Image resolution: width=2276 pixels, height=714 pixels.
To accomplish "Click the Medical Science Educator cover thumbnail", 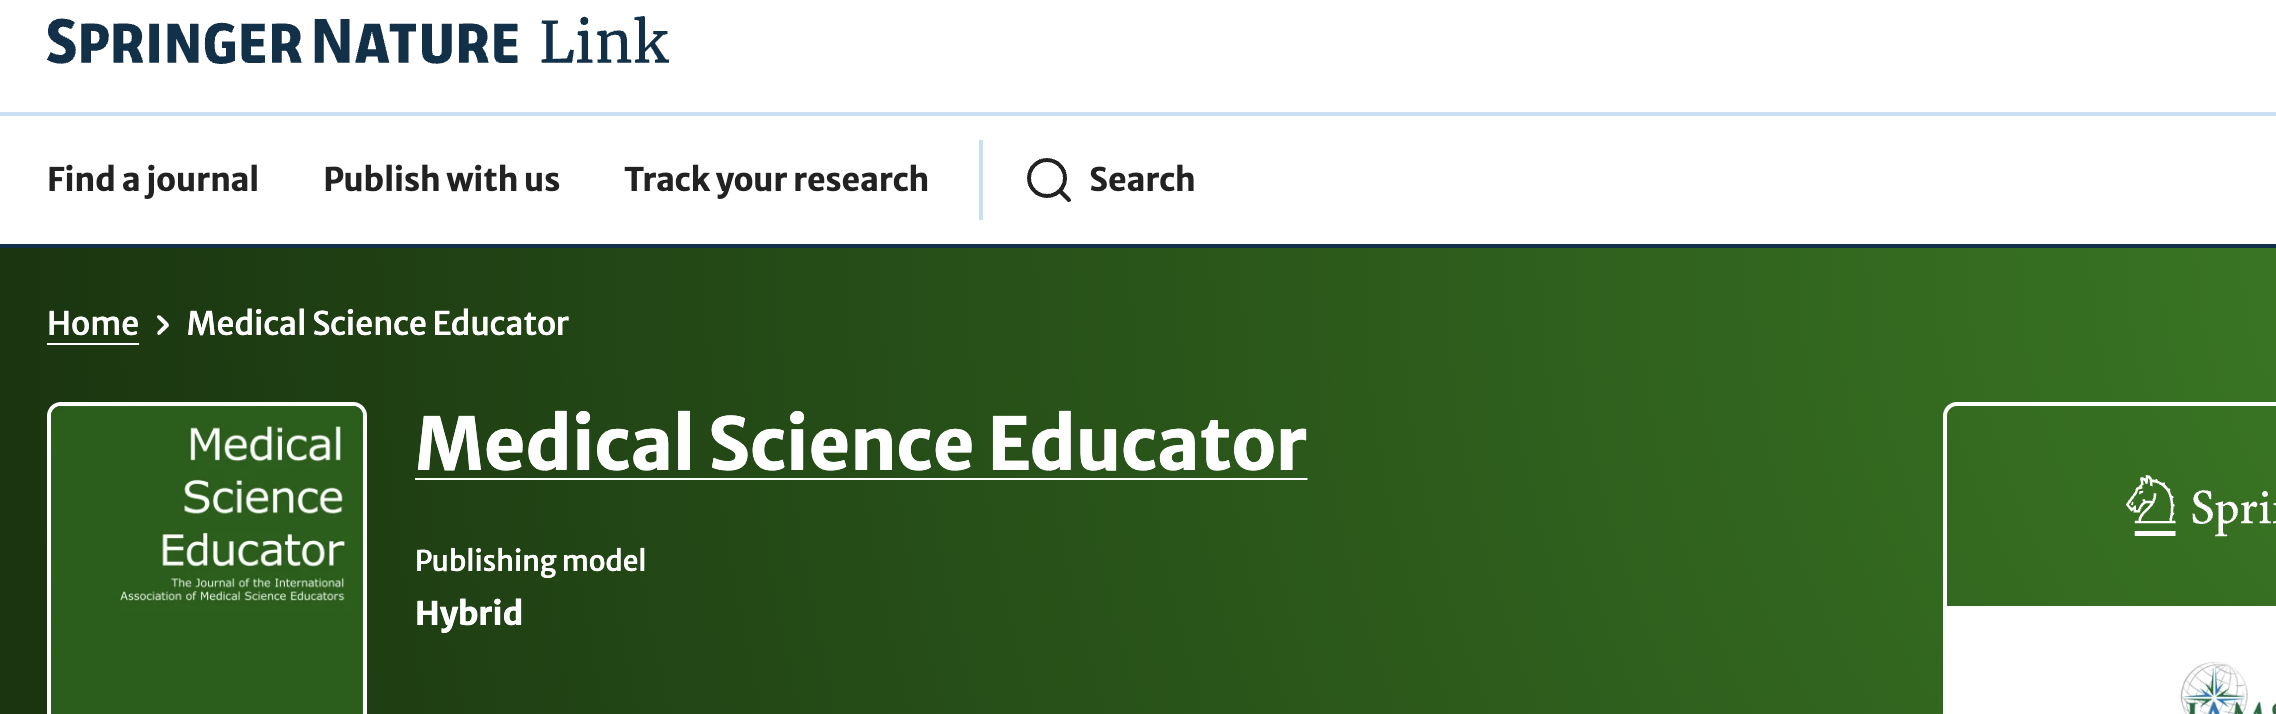I will pyautogui.click(x=207, y=559).
